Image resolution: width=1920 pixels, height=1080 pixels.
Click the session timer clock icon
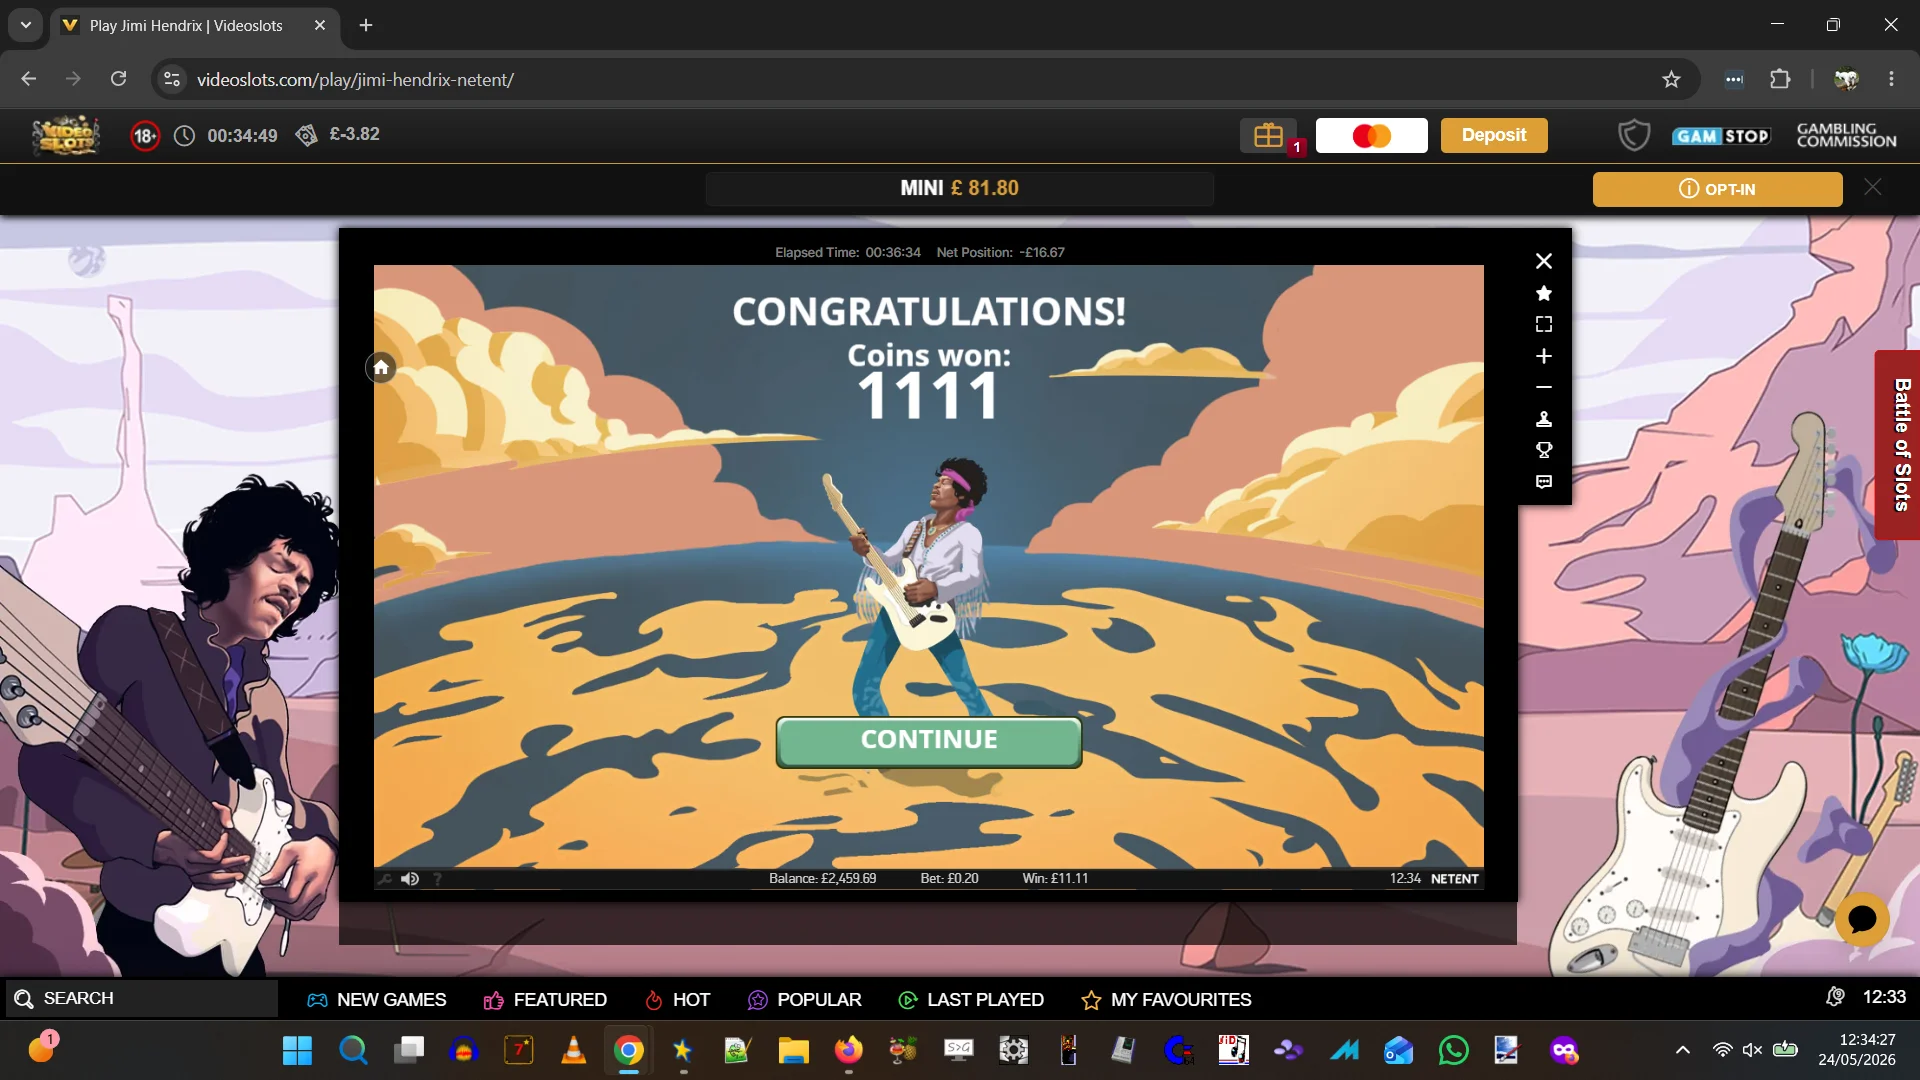[184, 135]
